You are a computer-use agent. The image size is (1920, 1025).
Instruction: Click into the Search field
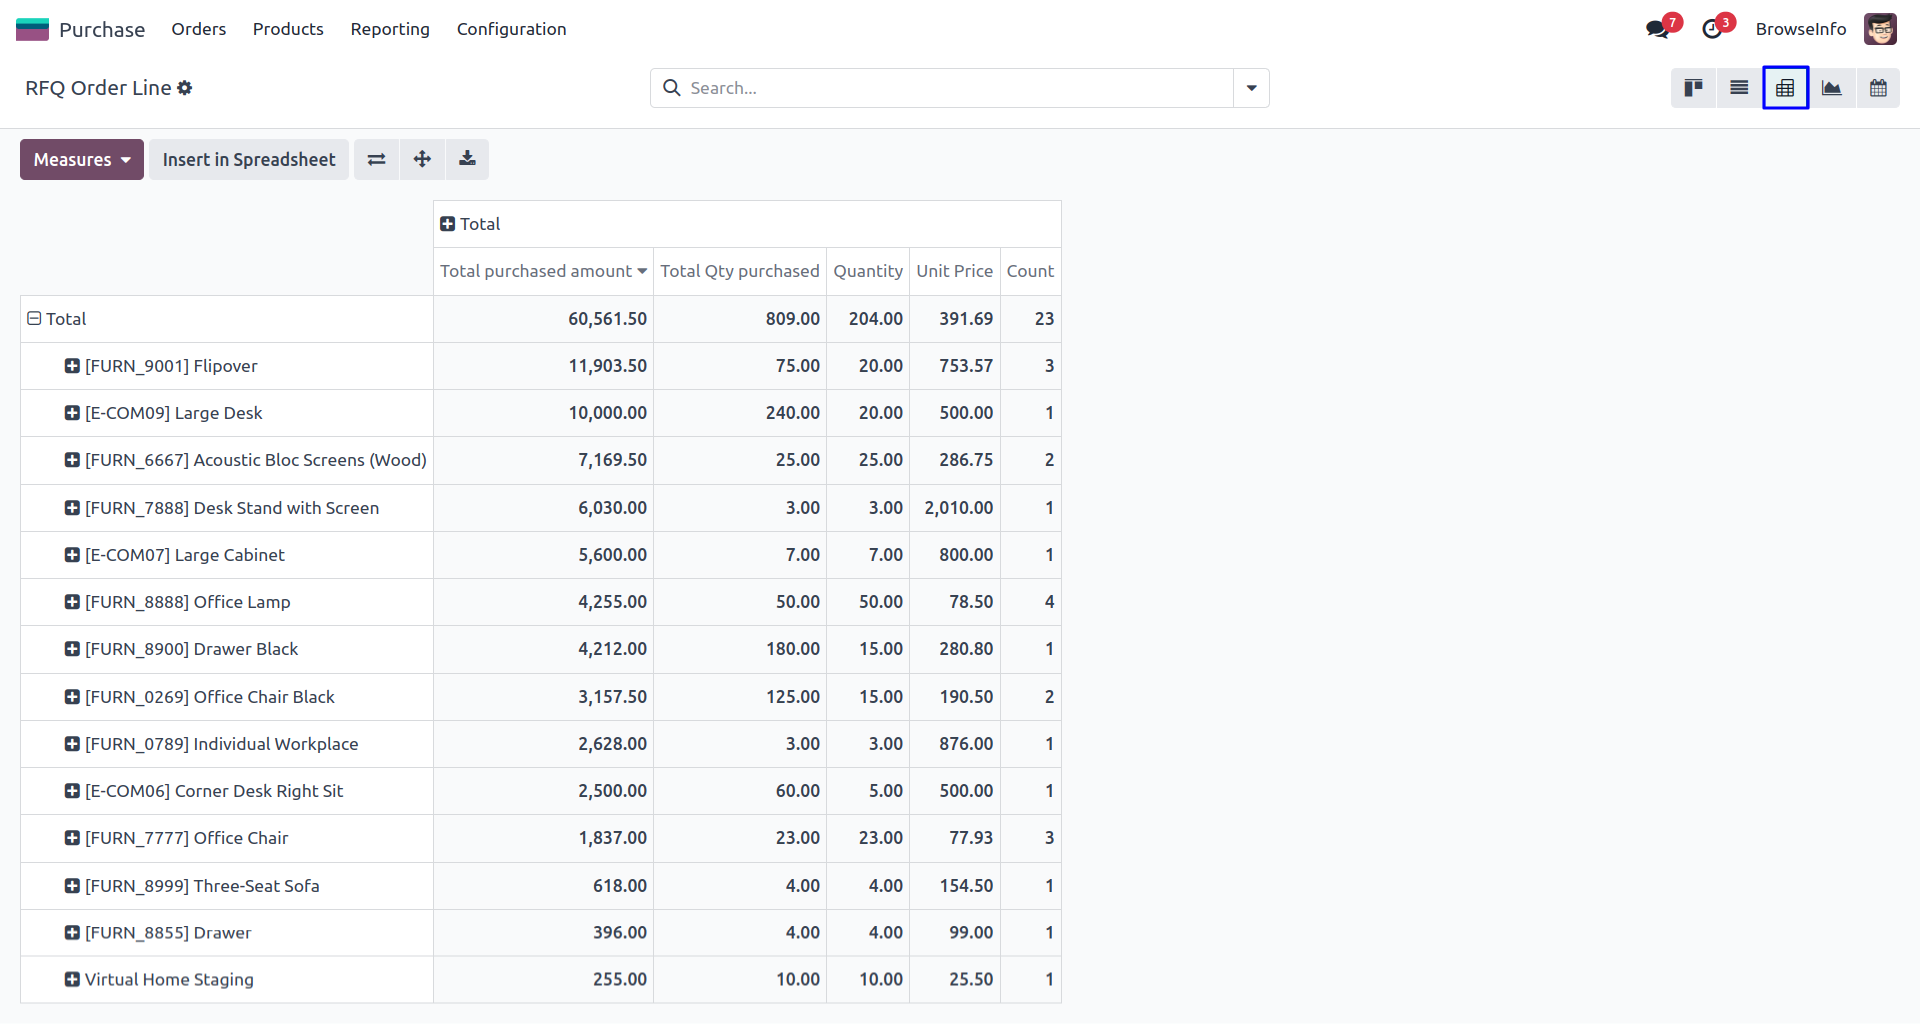[950, 88]
